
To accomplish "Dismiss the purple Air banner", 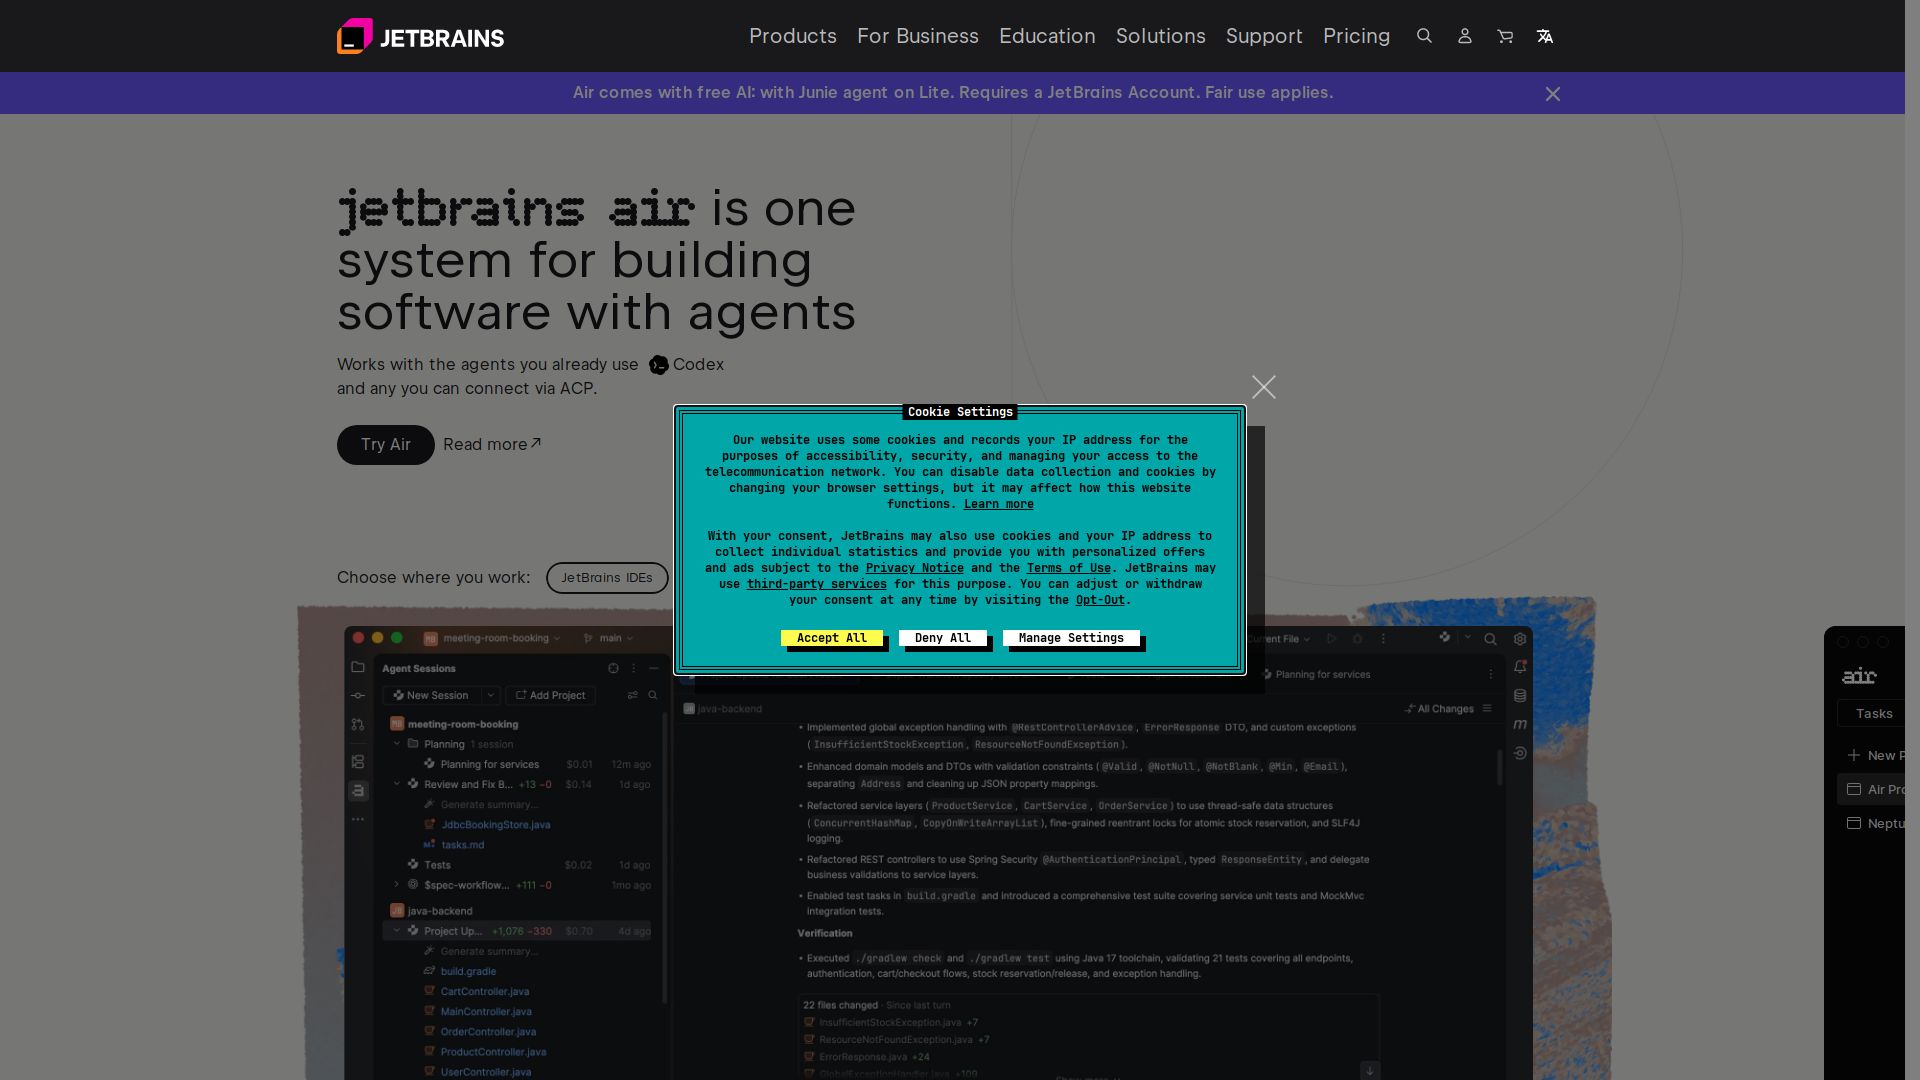I will [x=1552, y=94].
